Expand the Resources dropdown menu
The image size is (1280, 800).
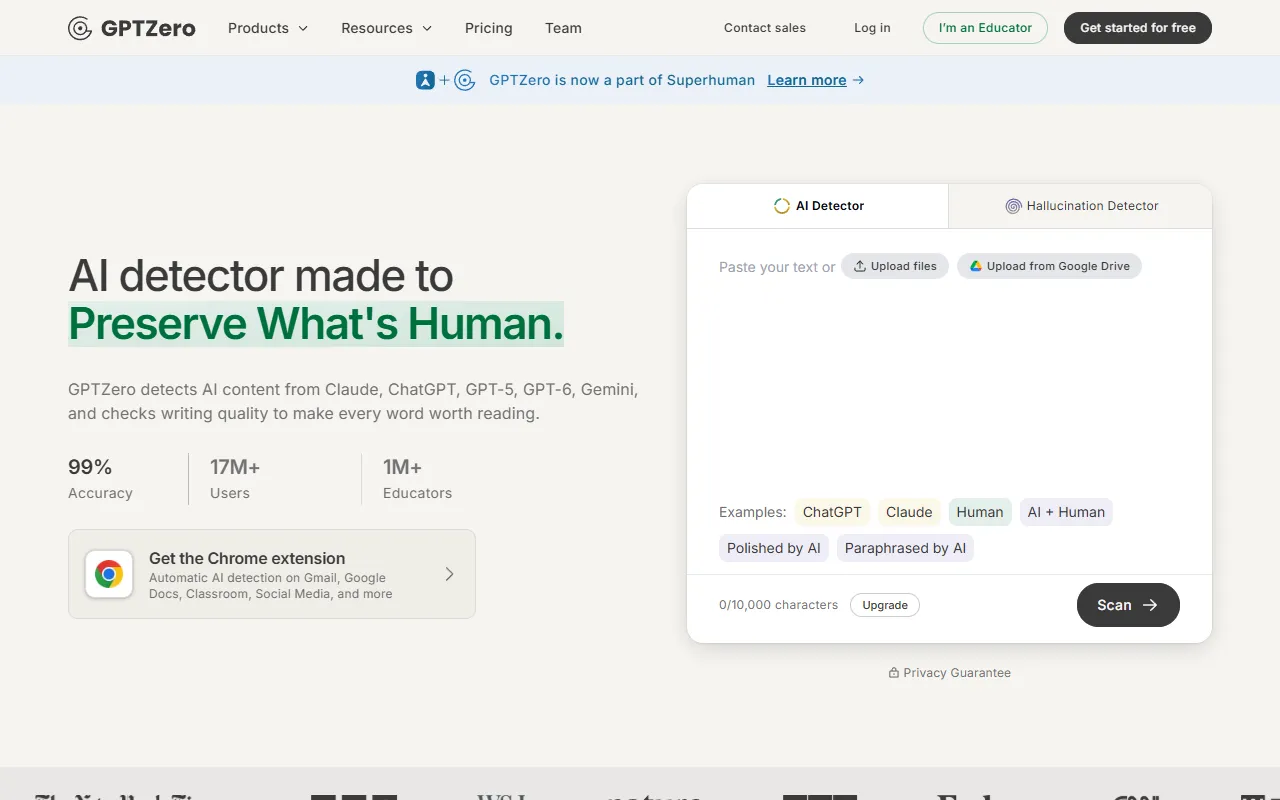click(x=387, y=28)
